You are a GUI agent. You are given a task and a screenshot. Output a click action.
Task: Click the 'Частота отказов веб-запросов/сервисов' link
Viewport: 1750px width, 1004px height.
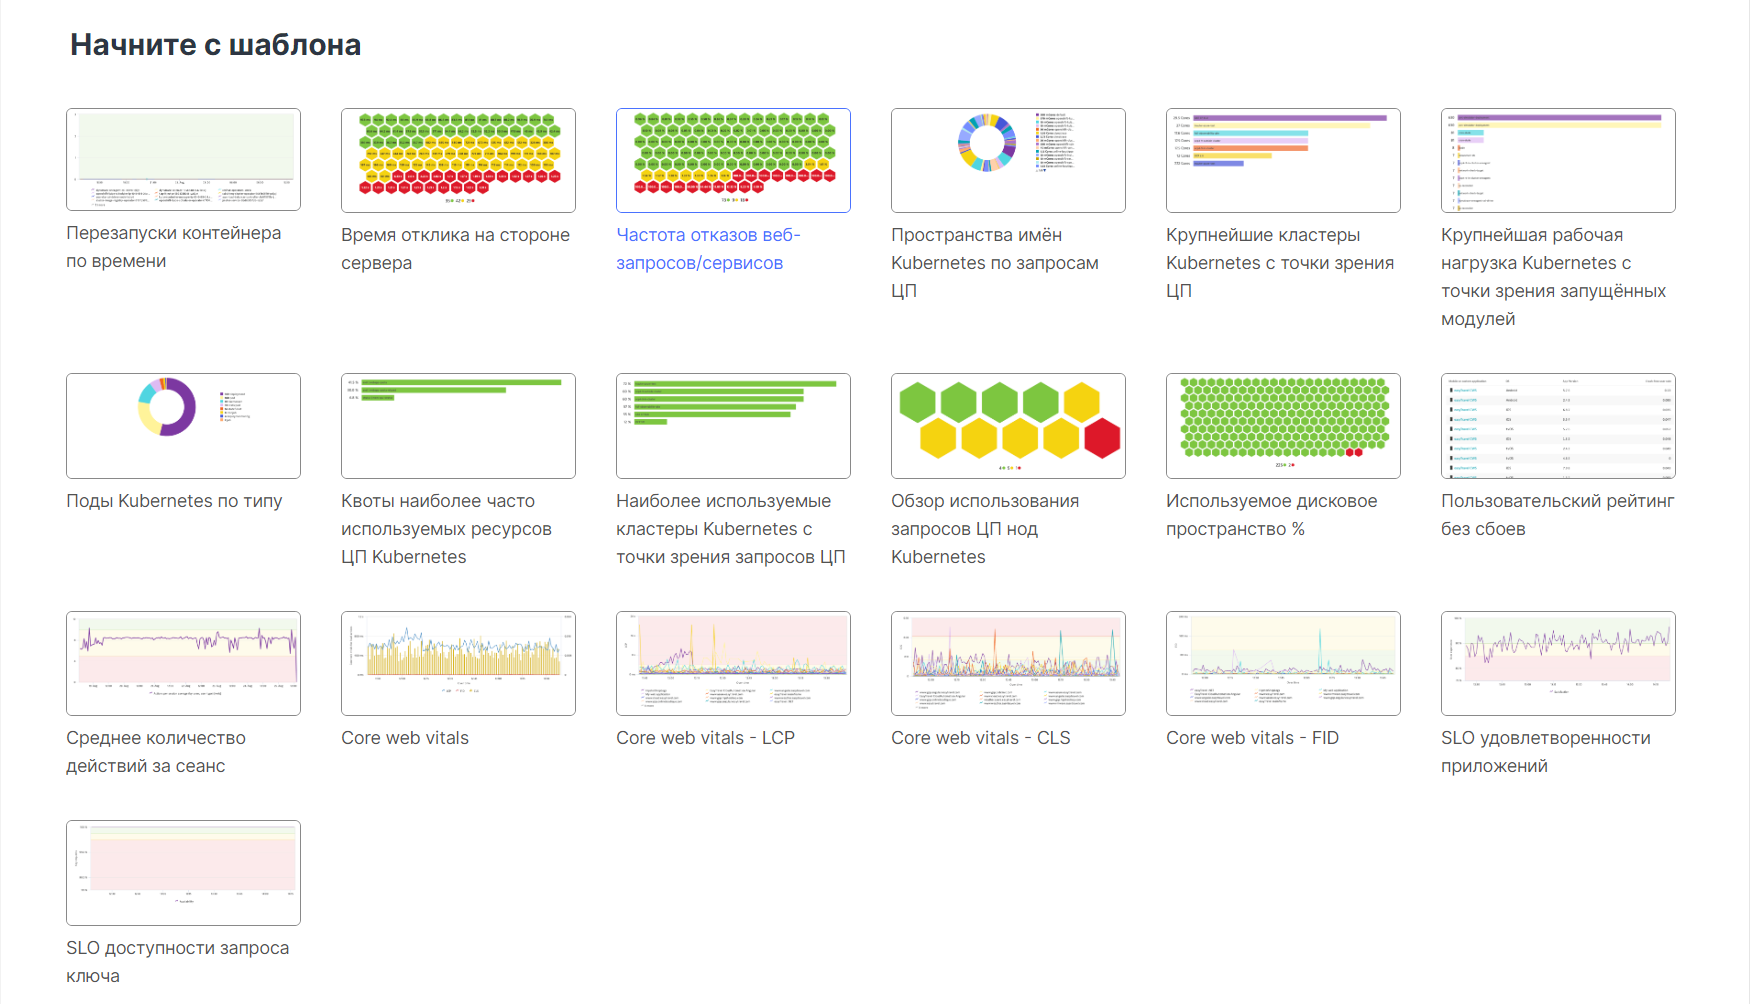click(x=708, y=249)
